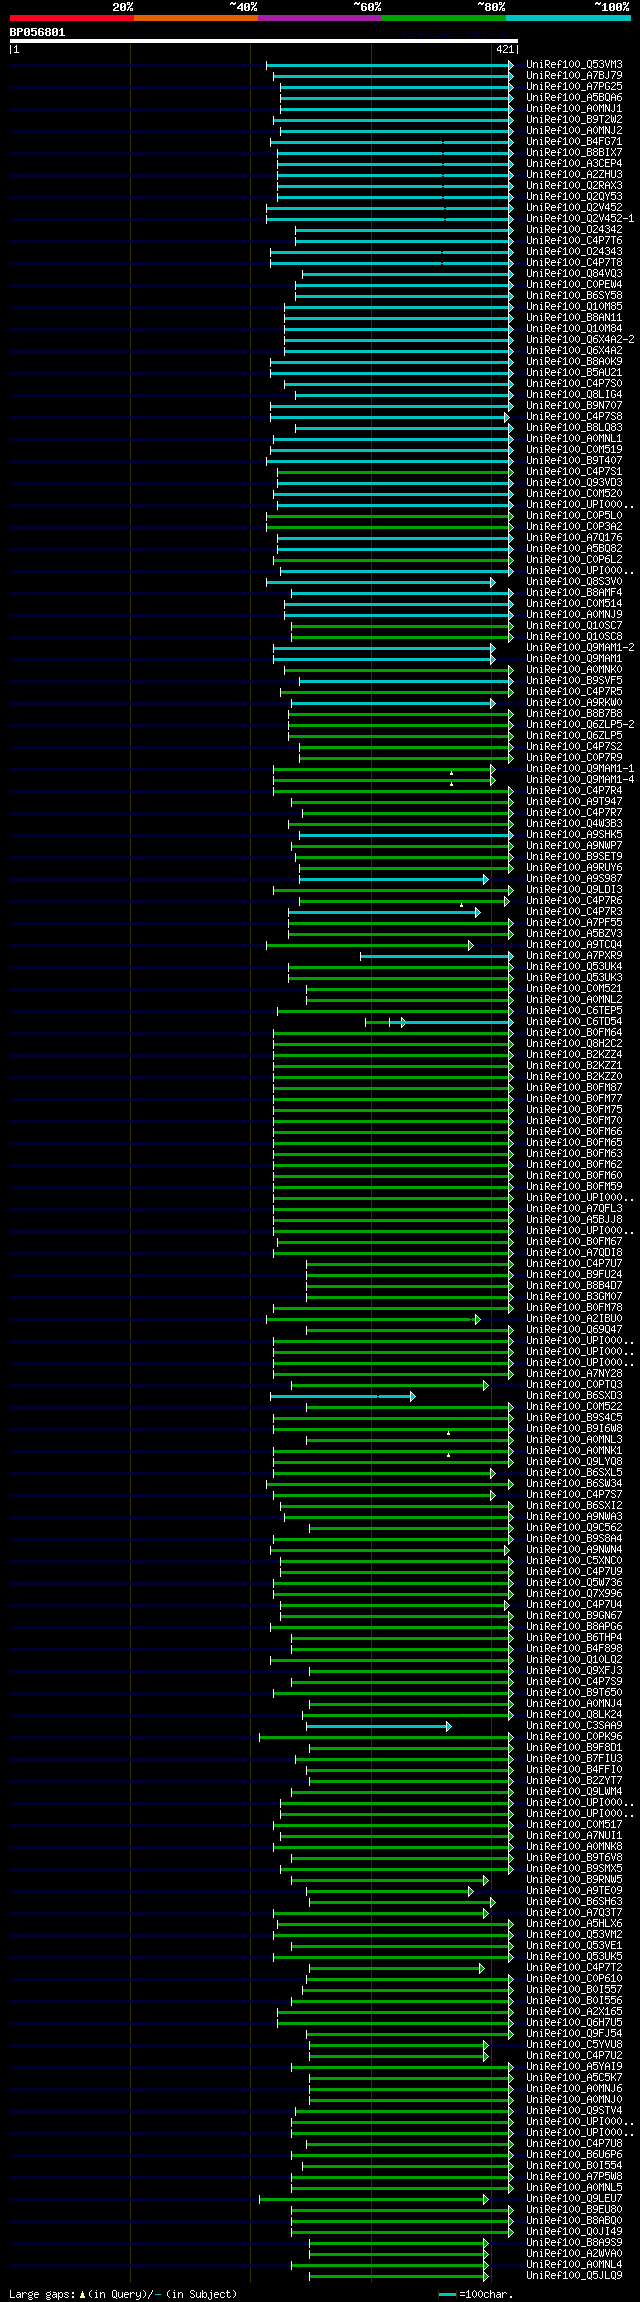Select the UniRef100_Q10LQ2 label

[574, 1660]
